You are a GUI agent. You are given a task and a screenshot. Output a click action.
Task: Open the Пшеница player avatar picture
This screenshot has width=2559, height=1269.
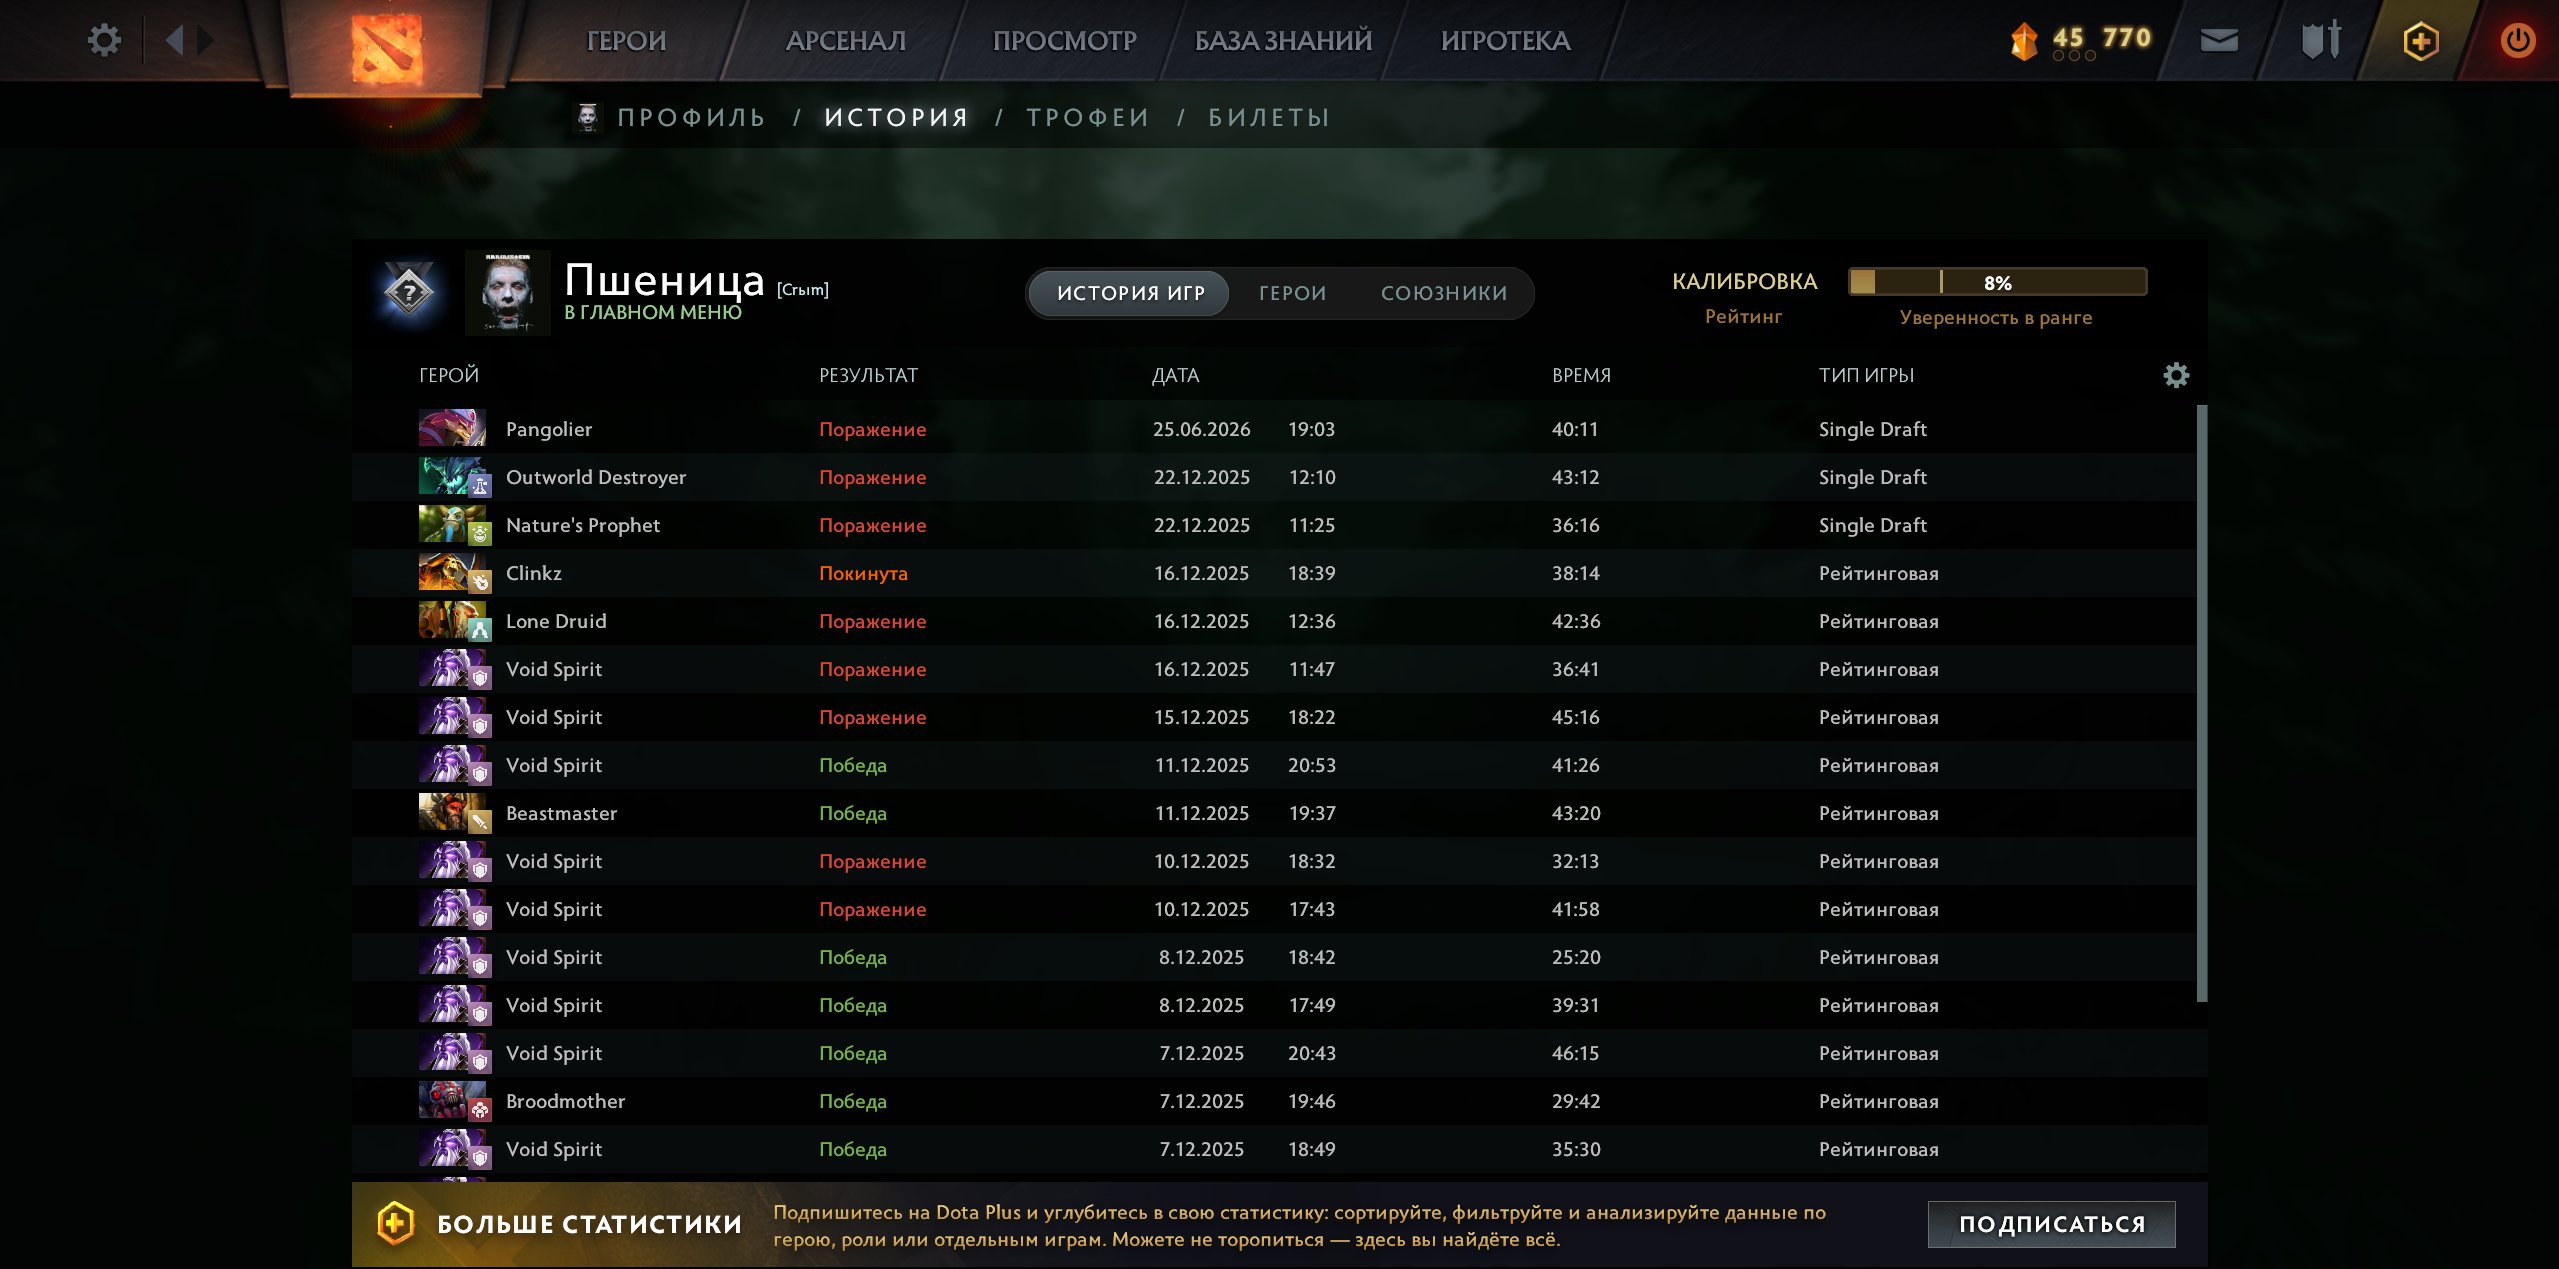pyautogui.click(x=508, y=293)
